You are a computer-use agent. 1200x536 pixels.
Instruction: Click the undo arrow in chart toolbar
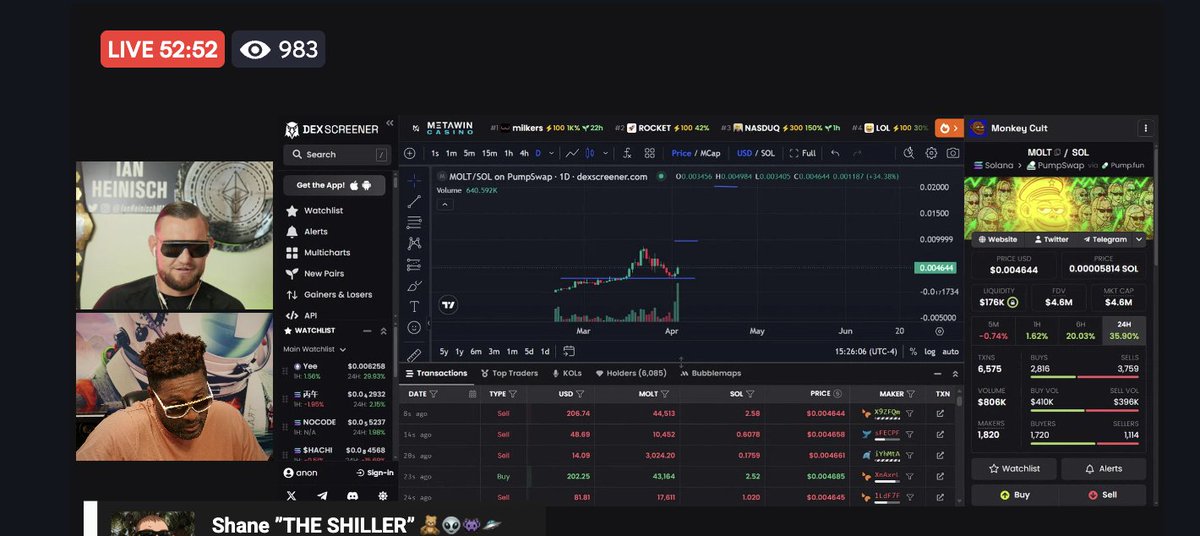coord(834,153)
